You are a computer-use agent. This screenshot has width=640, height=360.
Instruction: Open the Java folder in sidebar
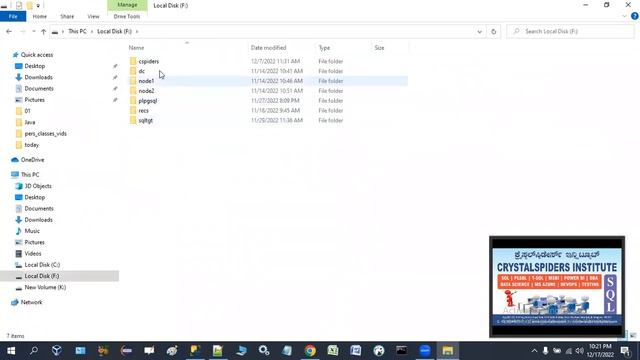[x=30, y=122]
